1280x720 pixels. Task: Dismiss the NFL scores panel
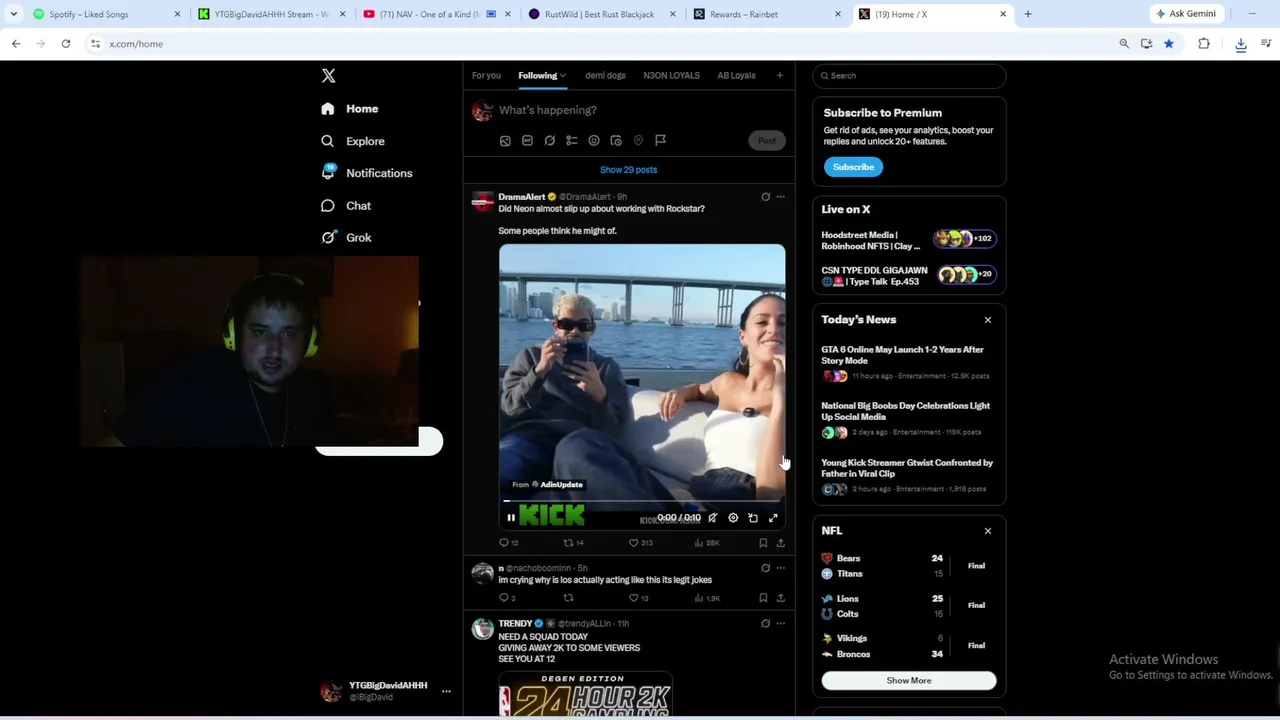coord(988,531)
